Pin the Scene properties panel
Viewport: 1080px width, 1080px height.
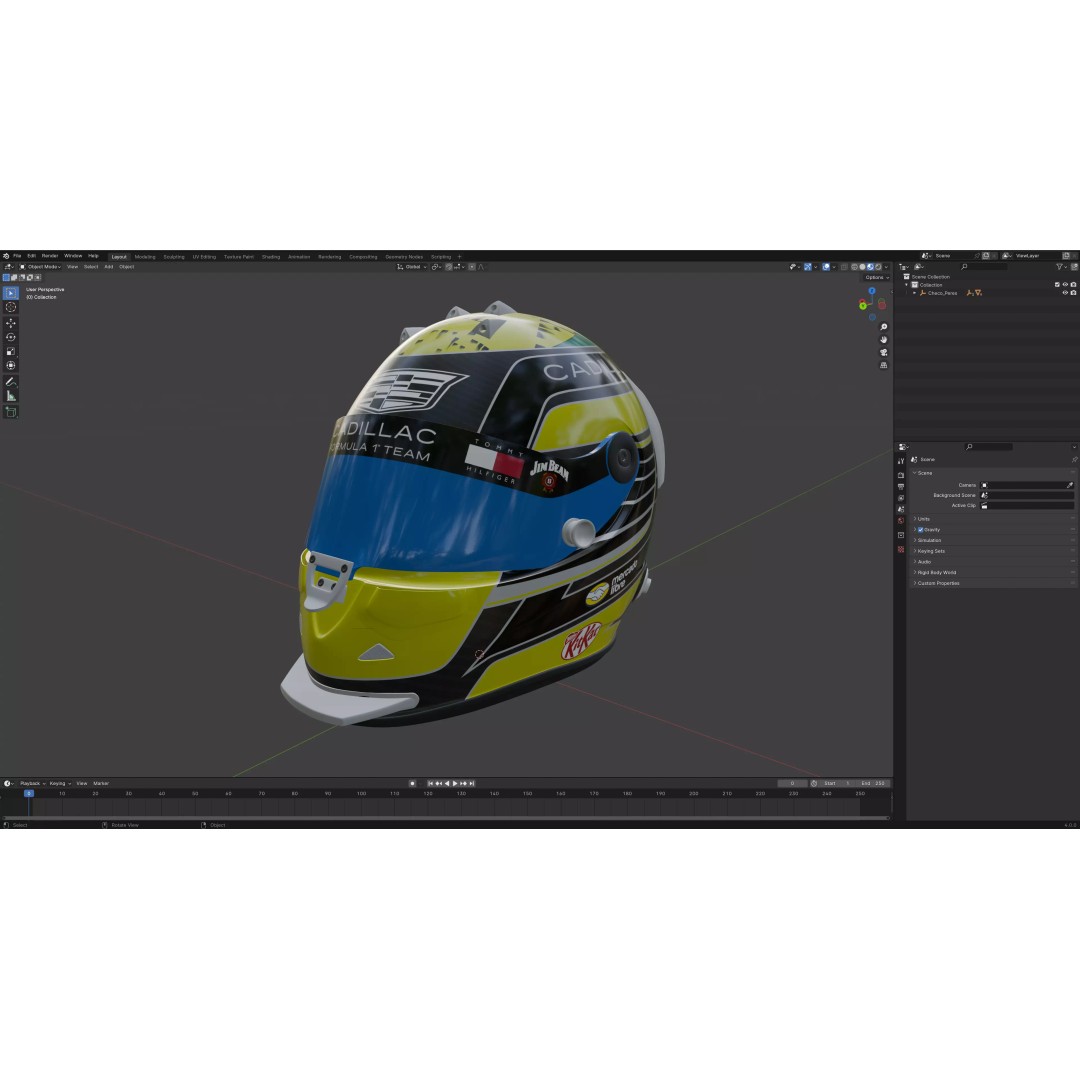point(1074,459)
